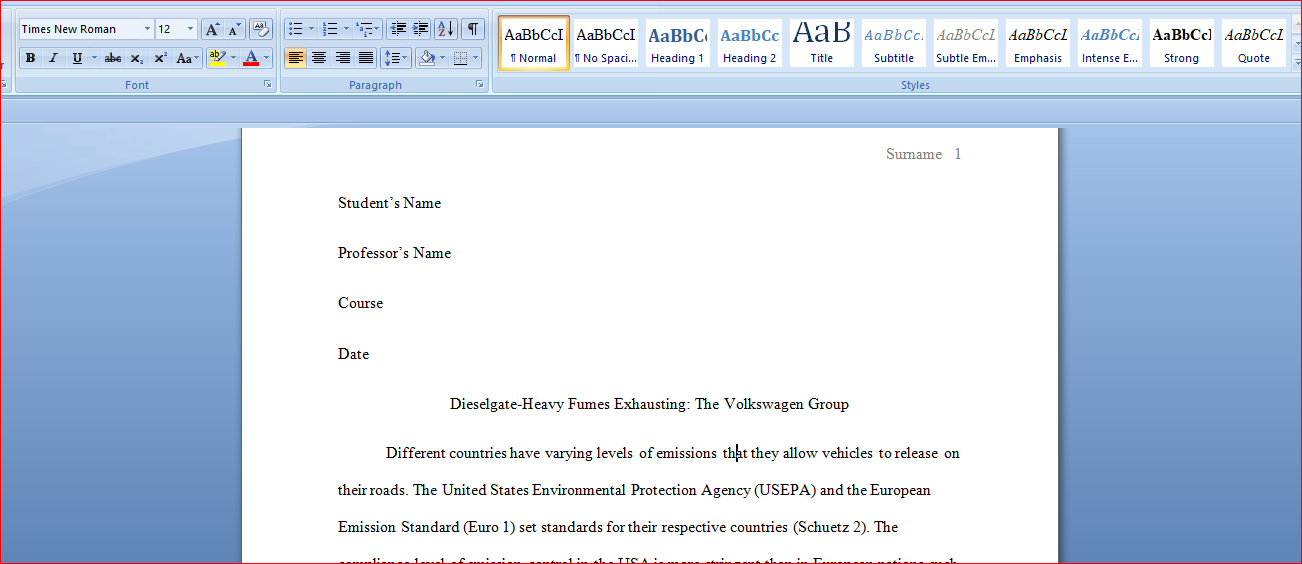Apply the Subtitle style
Viewport: 1302px width, 564px height.
click(894, 43)
